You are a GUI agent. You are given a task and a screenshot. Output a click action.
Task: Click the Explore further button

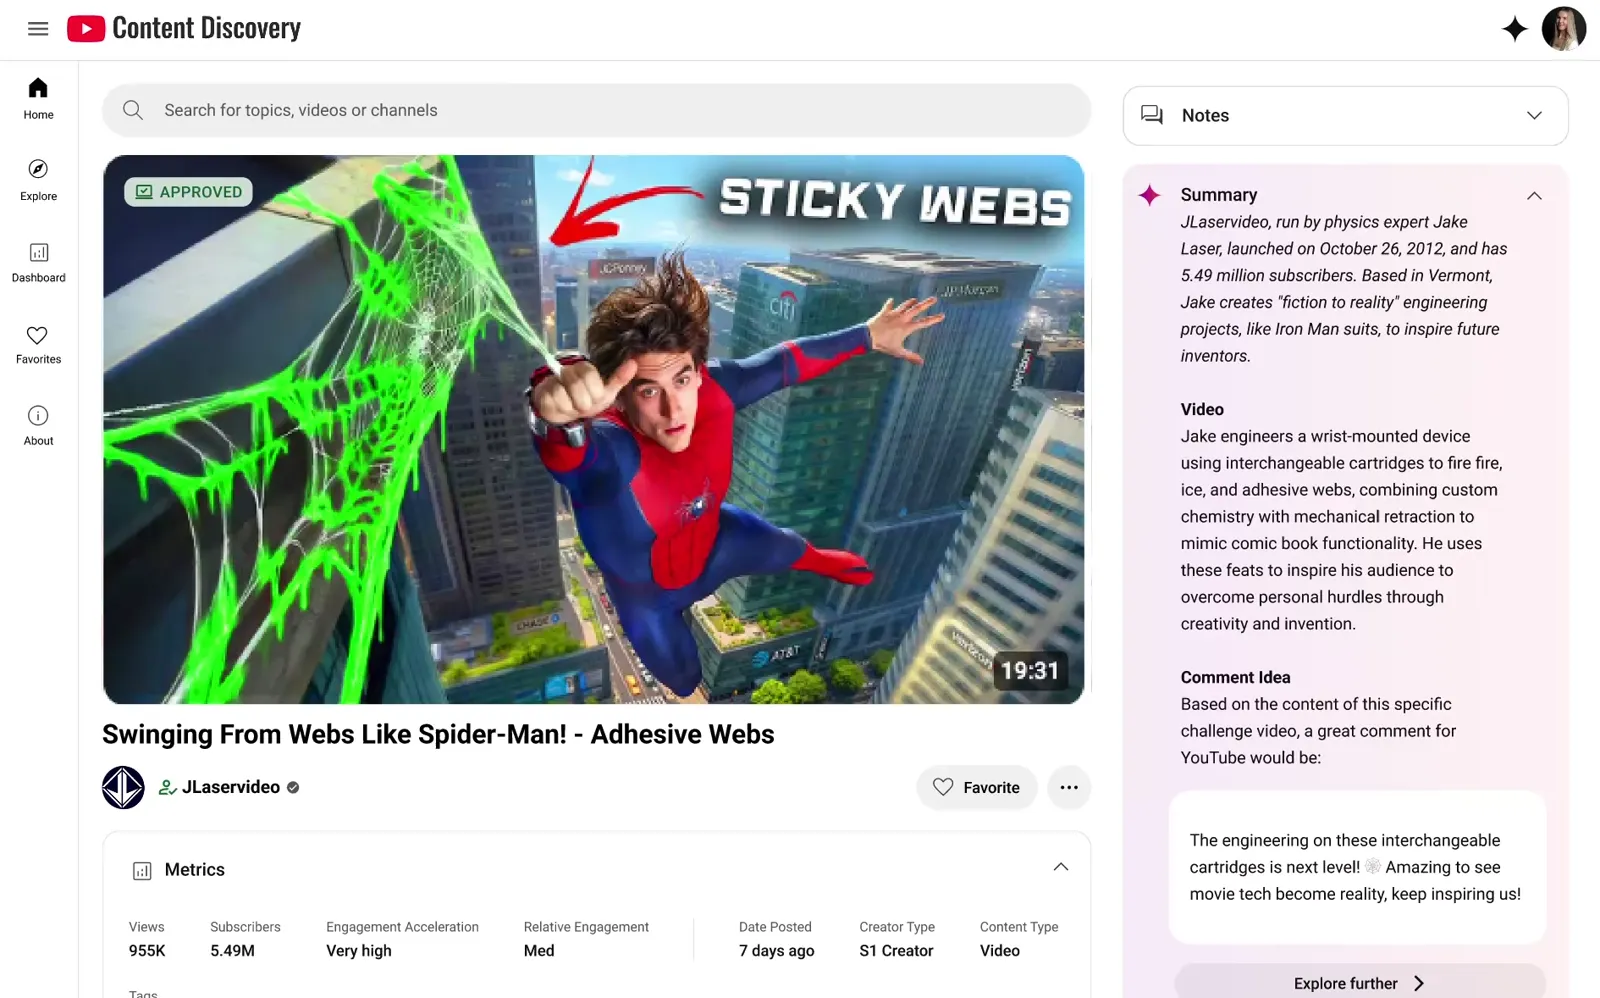[1359, 983]
